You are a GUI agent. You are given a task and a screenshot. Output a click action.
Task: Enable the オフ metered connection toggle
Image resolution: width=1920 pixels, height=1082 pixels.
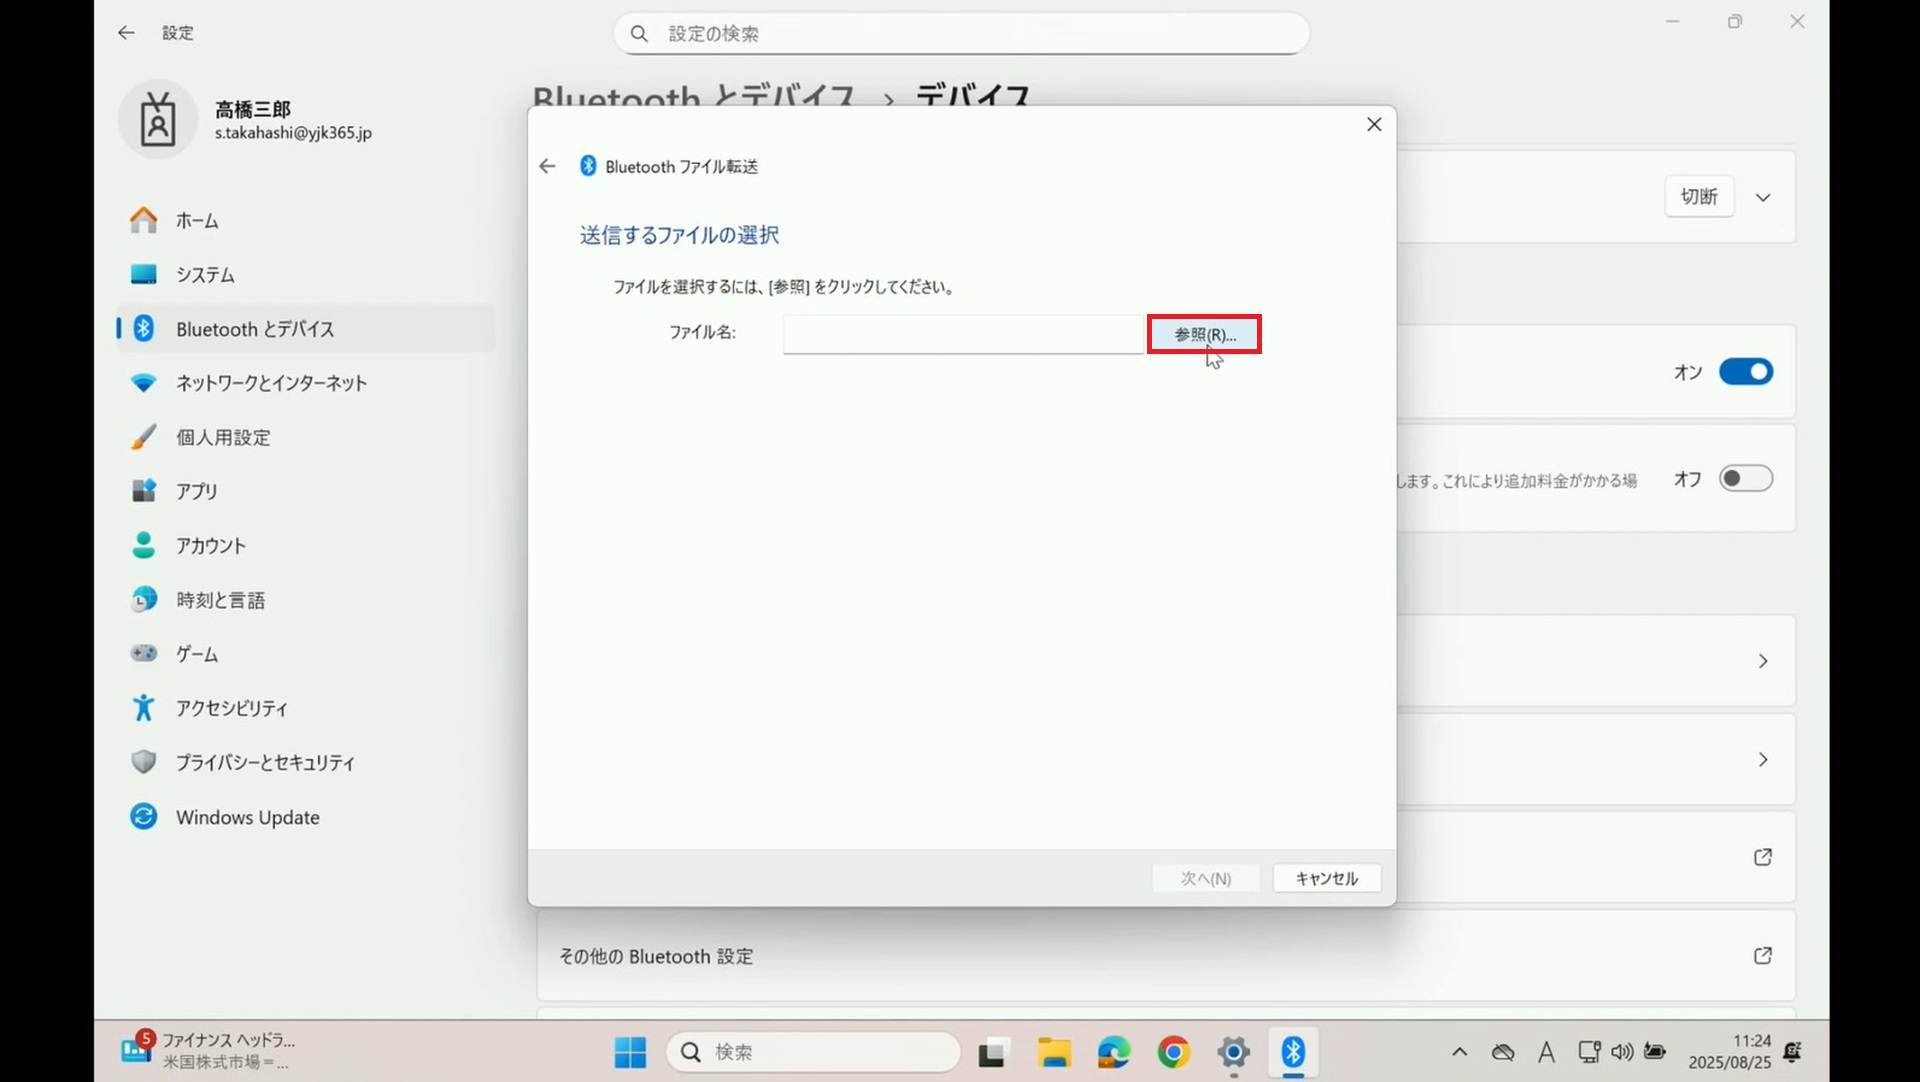click(x=1745, y=479)
